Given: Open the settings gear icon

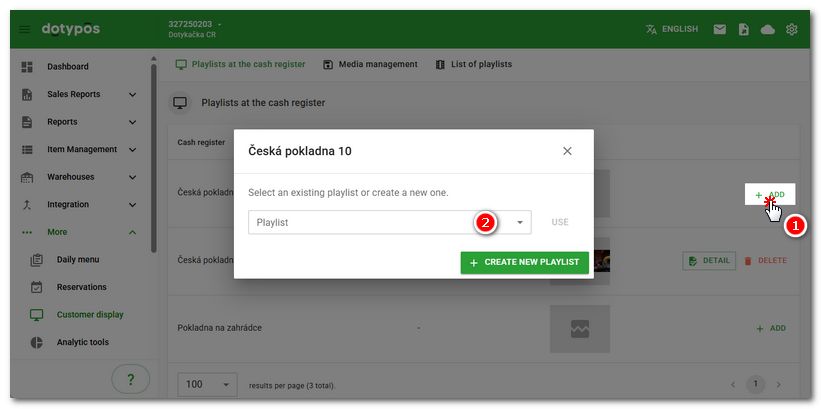Looking at the screenshot, I should pyautogui.click(x=792, y=30).
